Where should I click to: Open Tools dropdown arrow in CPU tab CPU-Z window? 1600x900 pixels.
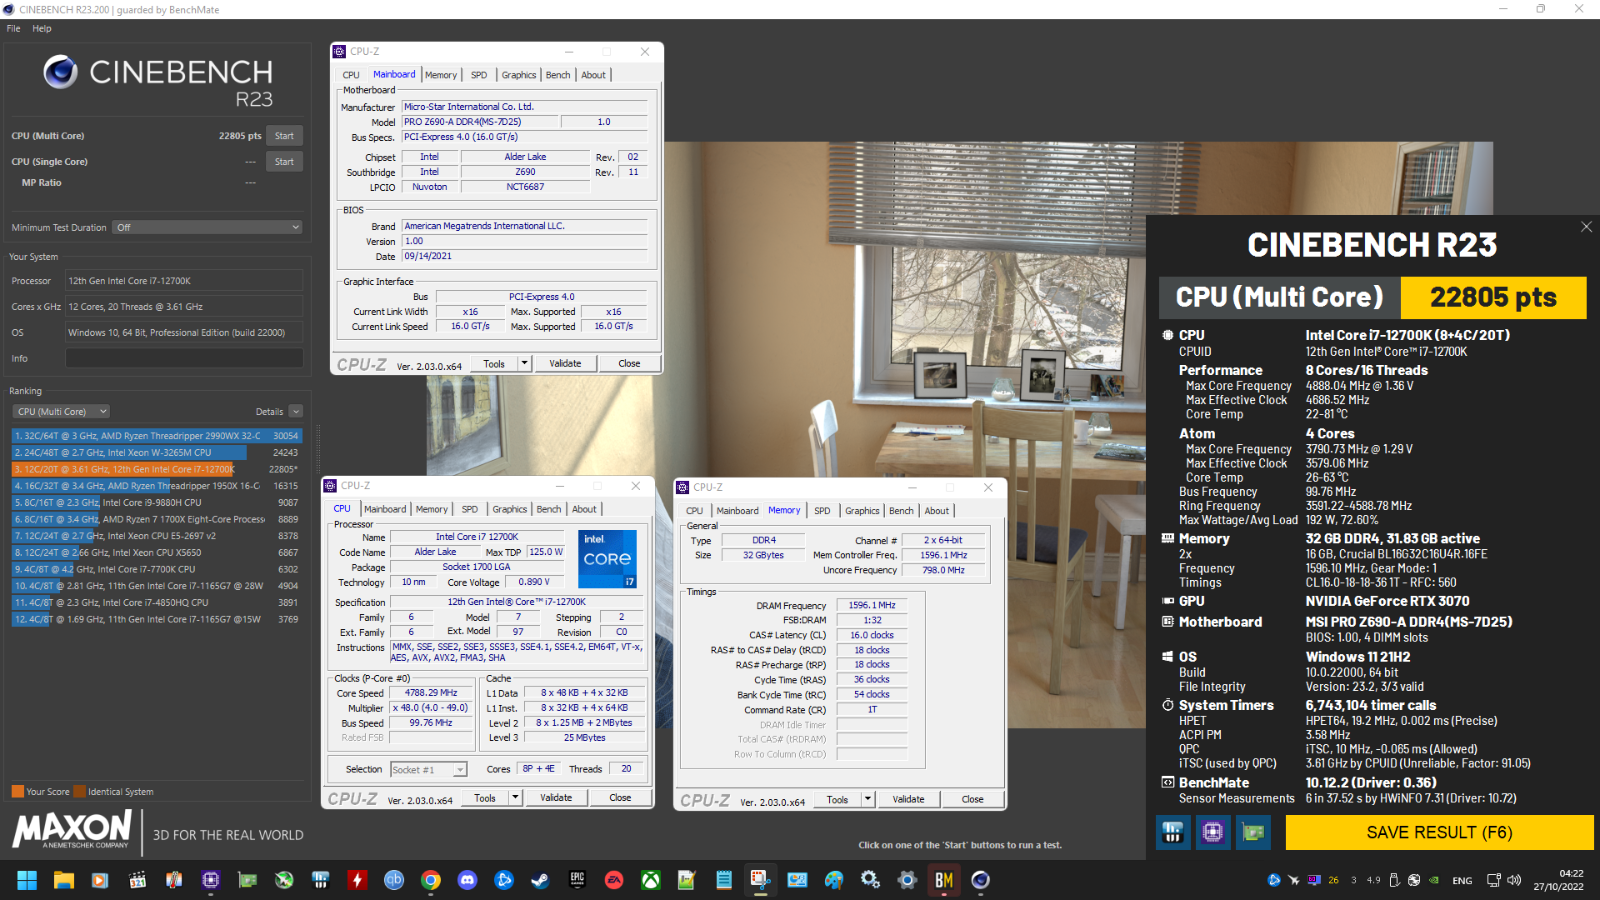click(x=515, y=797)
